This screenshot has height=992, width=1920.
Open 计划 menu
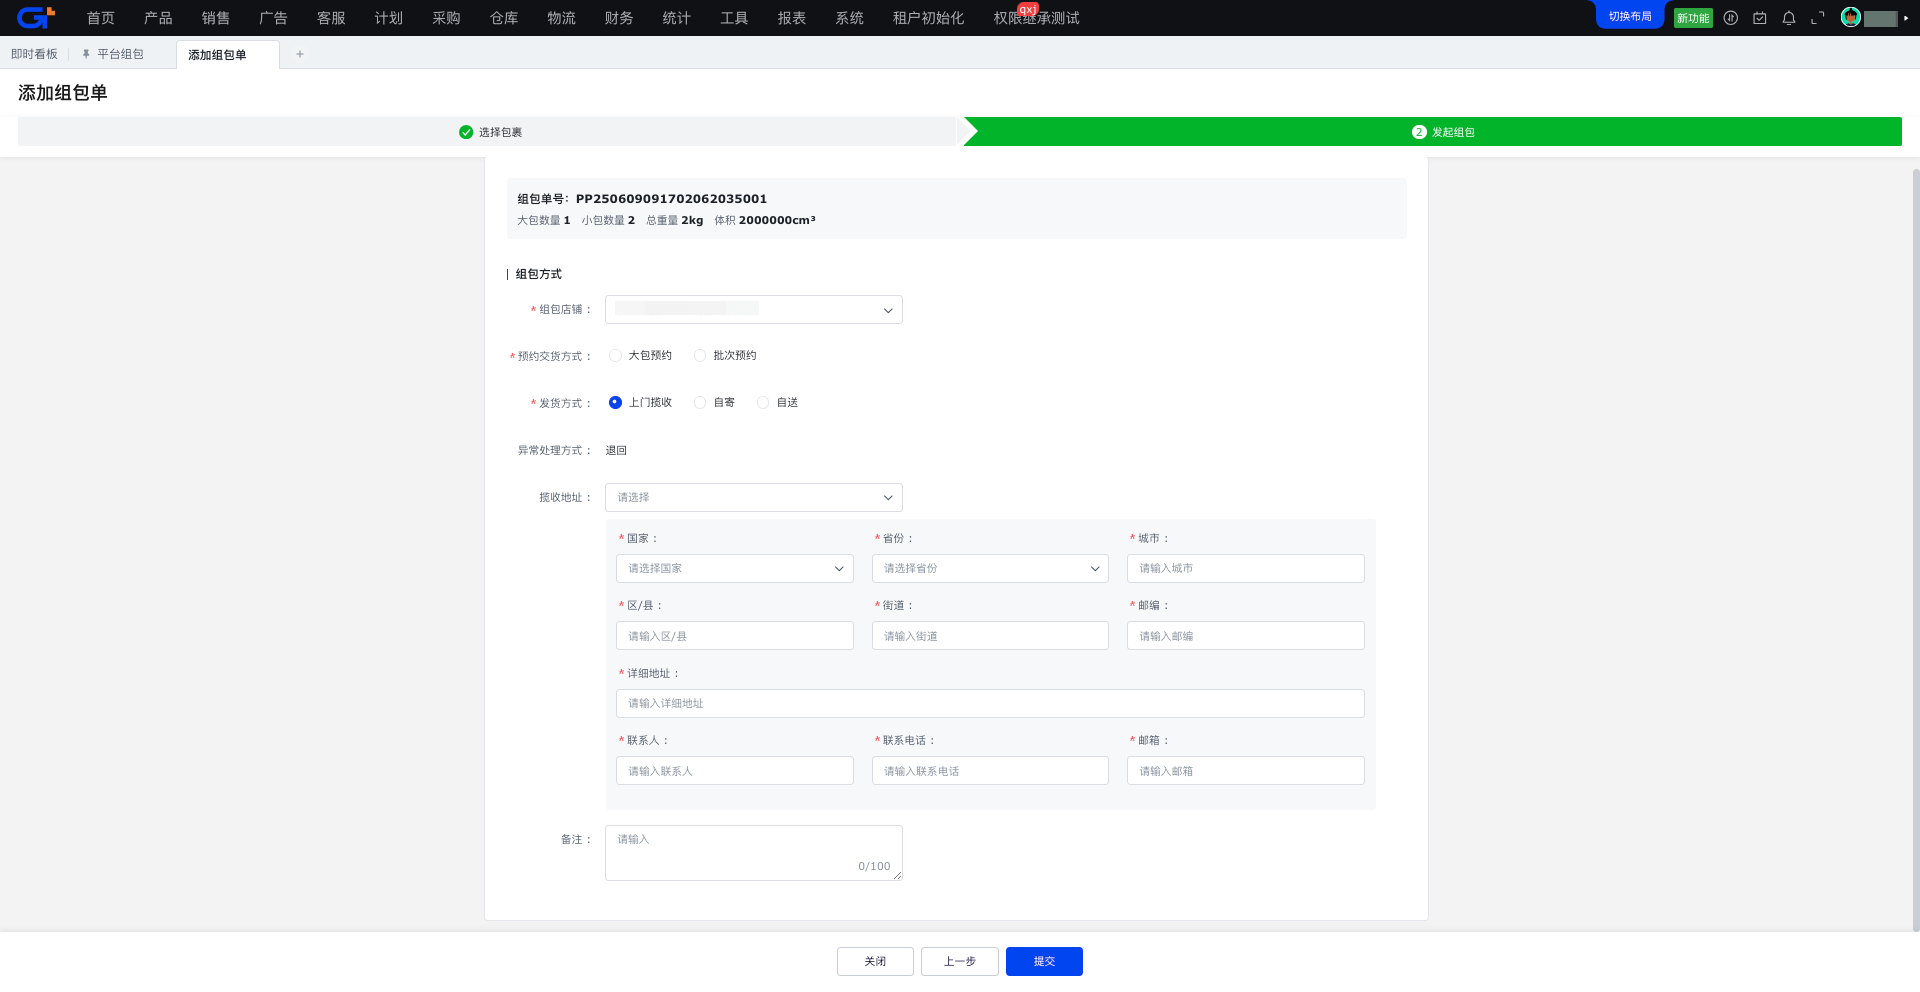(389, 18)
